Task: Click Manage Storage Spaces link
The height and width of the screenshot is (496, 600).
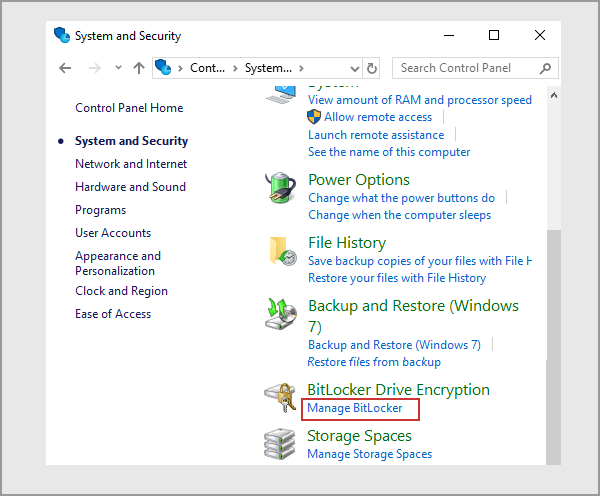Action: click(370, 454)
